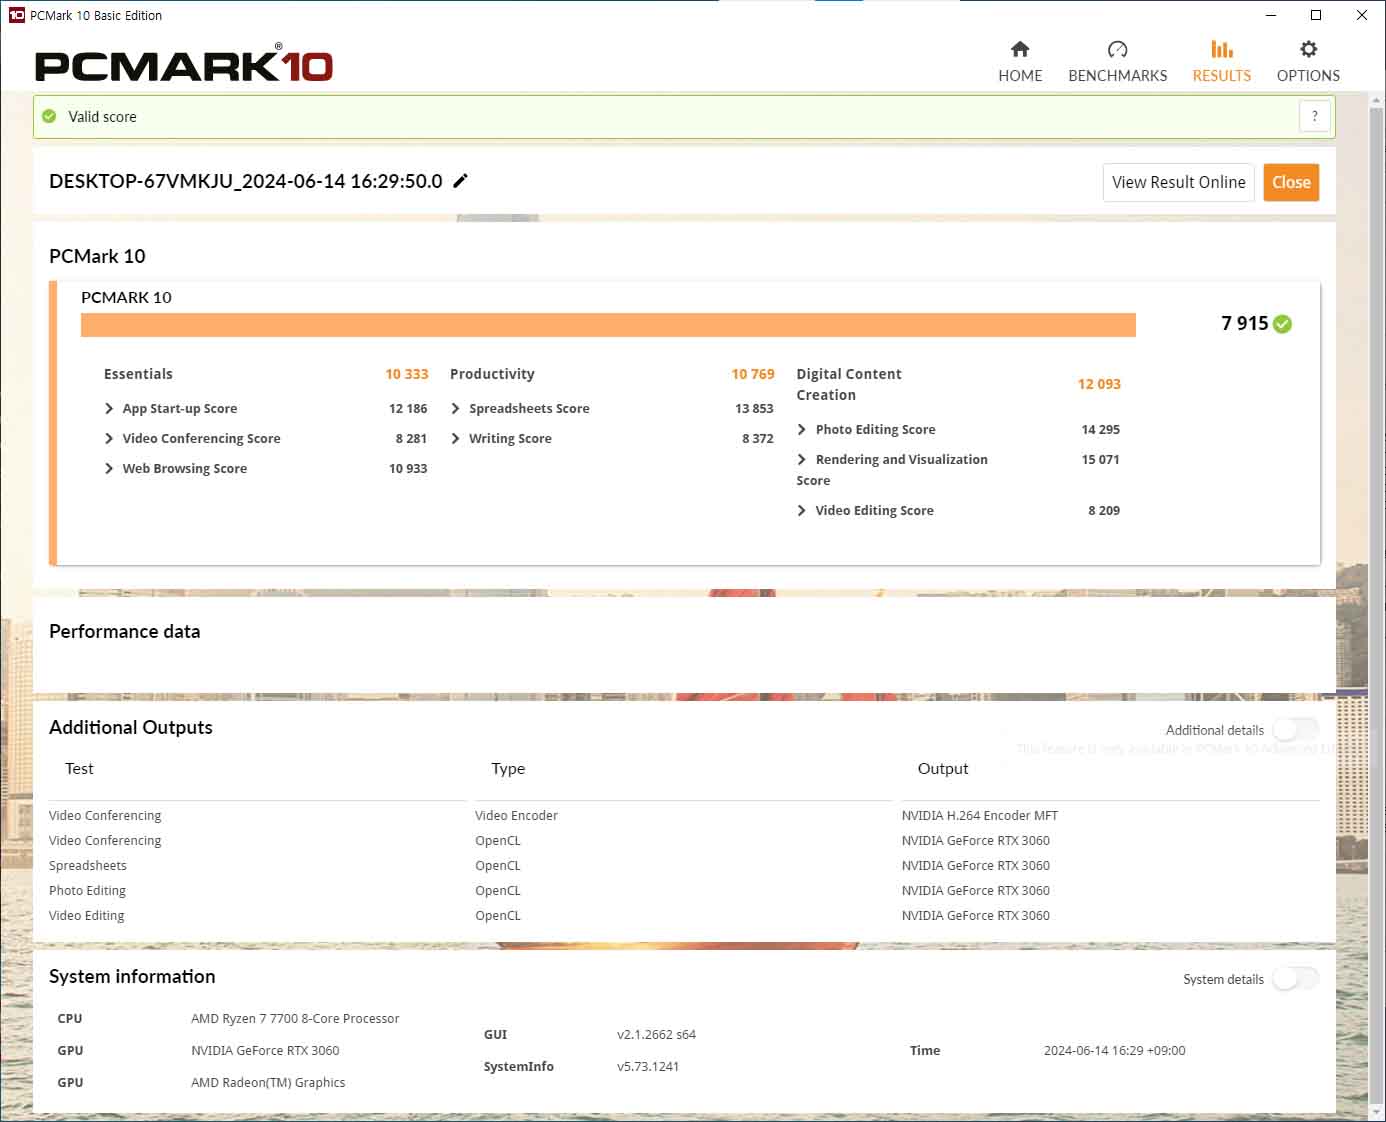Switch to the RESULTS tab
Screen dimensions: 1386x1122
point(1221,61)
